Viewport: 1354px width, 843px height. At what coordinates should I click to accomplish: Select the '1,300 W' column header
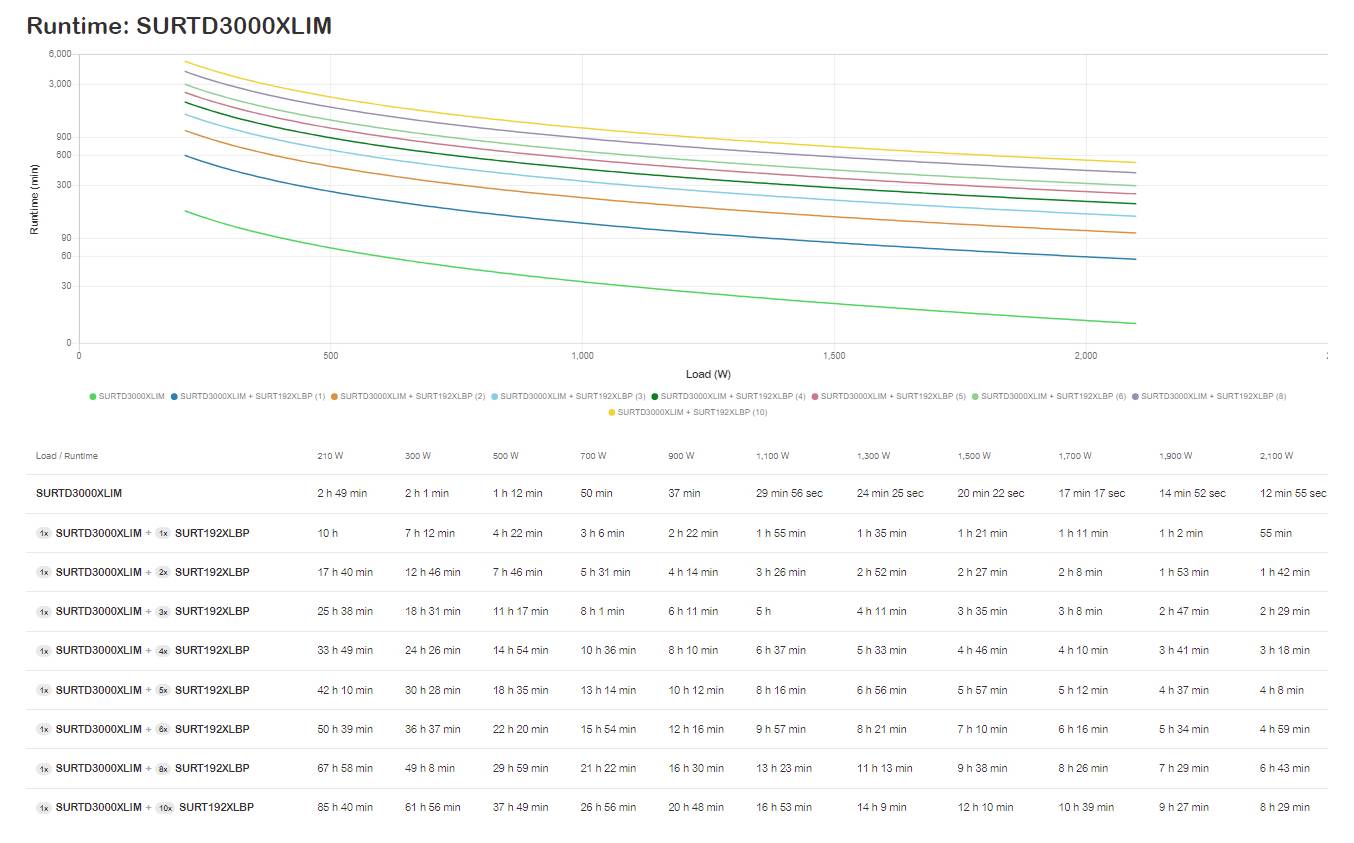point(873,456)
